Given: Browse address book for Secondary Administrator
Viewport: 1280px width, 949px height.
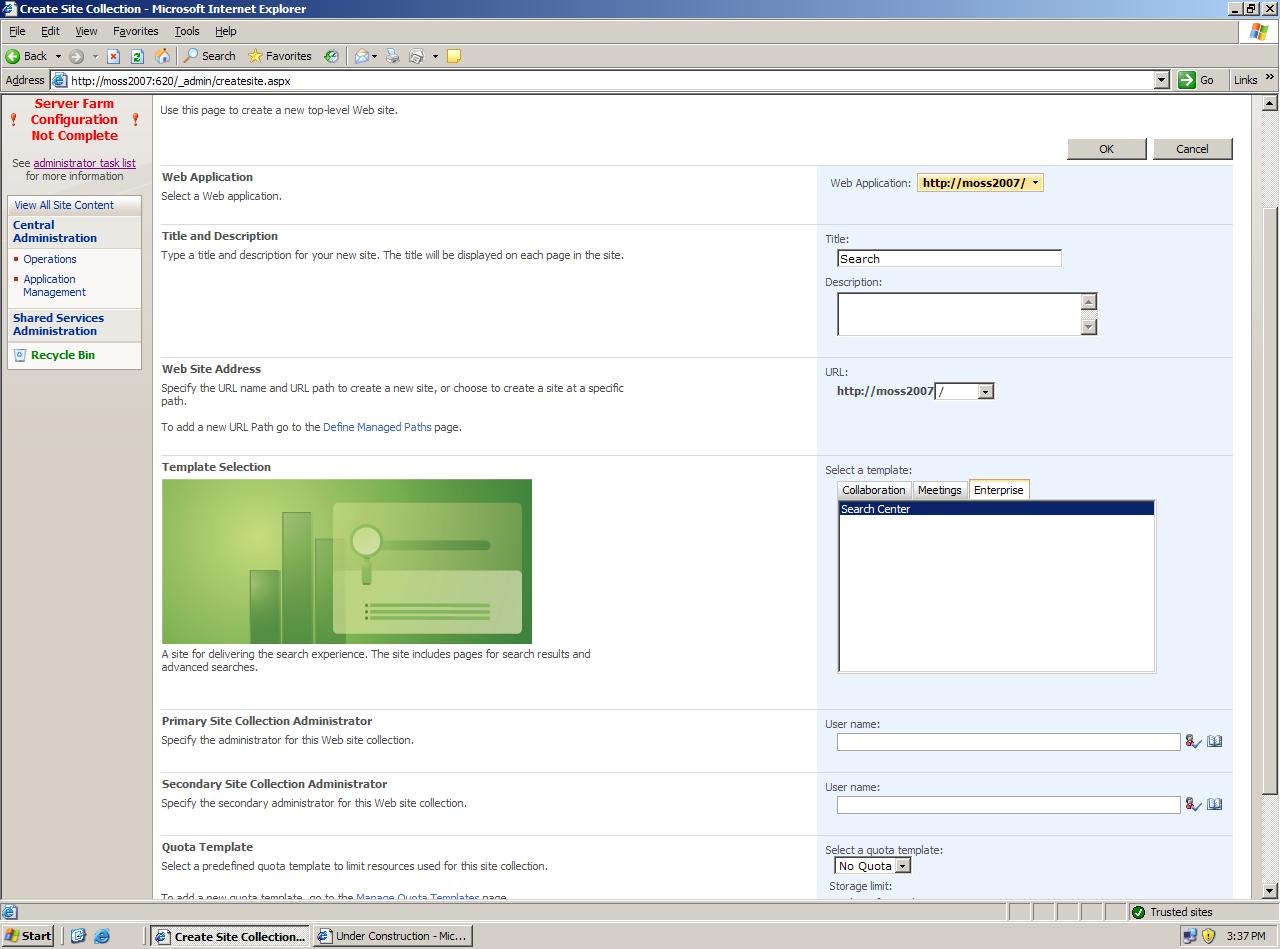Looking at the screenshot, I should point(1215,805).
